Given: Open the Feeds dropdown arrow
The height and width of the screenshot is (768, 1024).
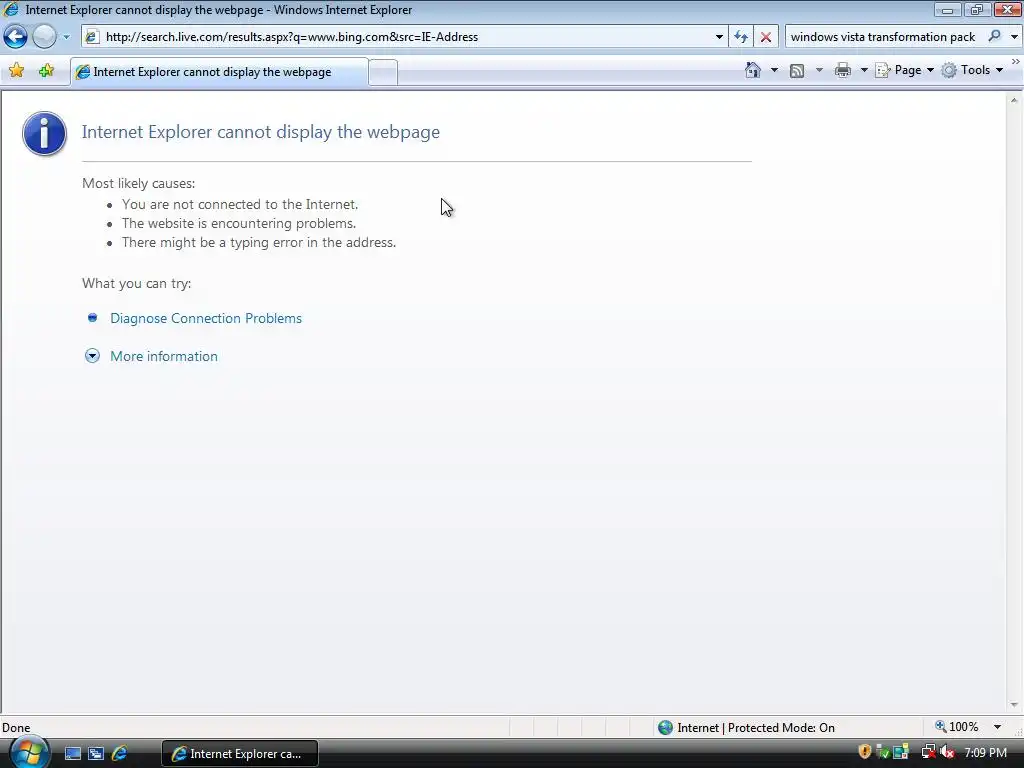Looking at the screenshot, I should [x=819, y=71].
